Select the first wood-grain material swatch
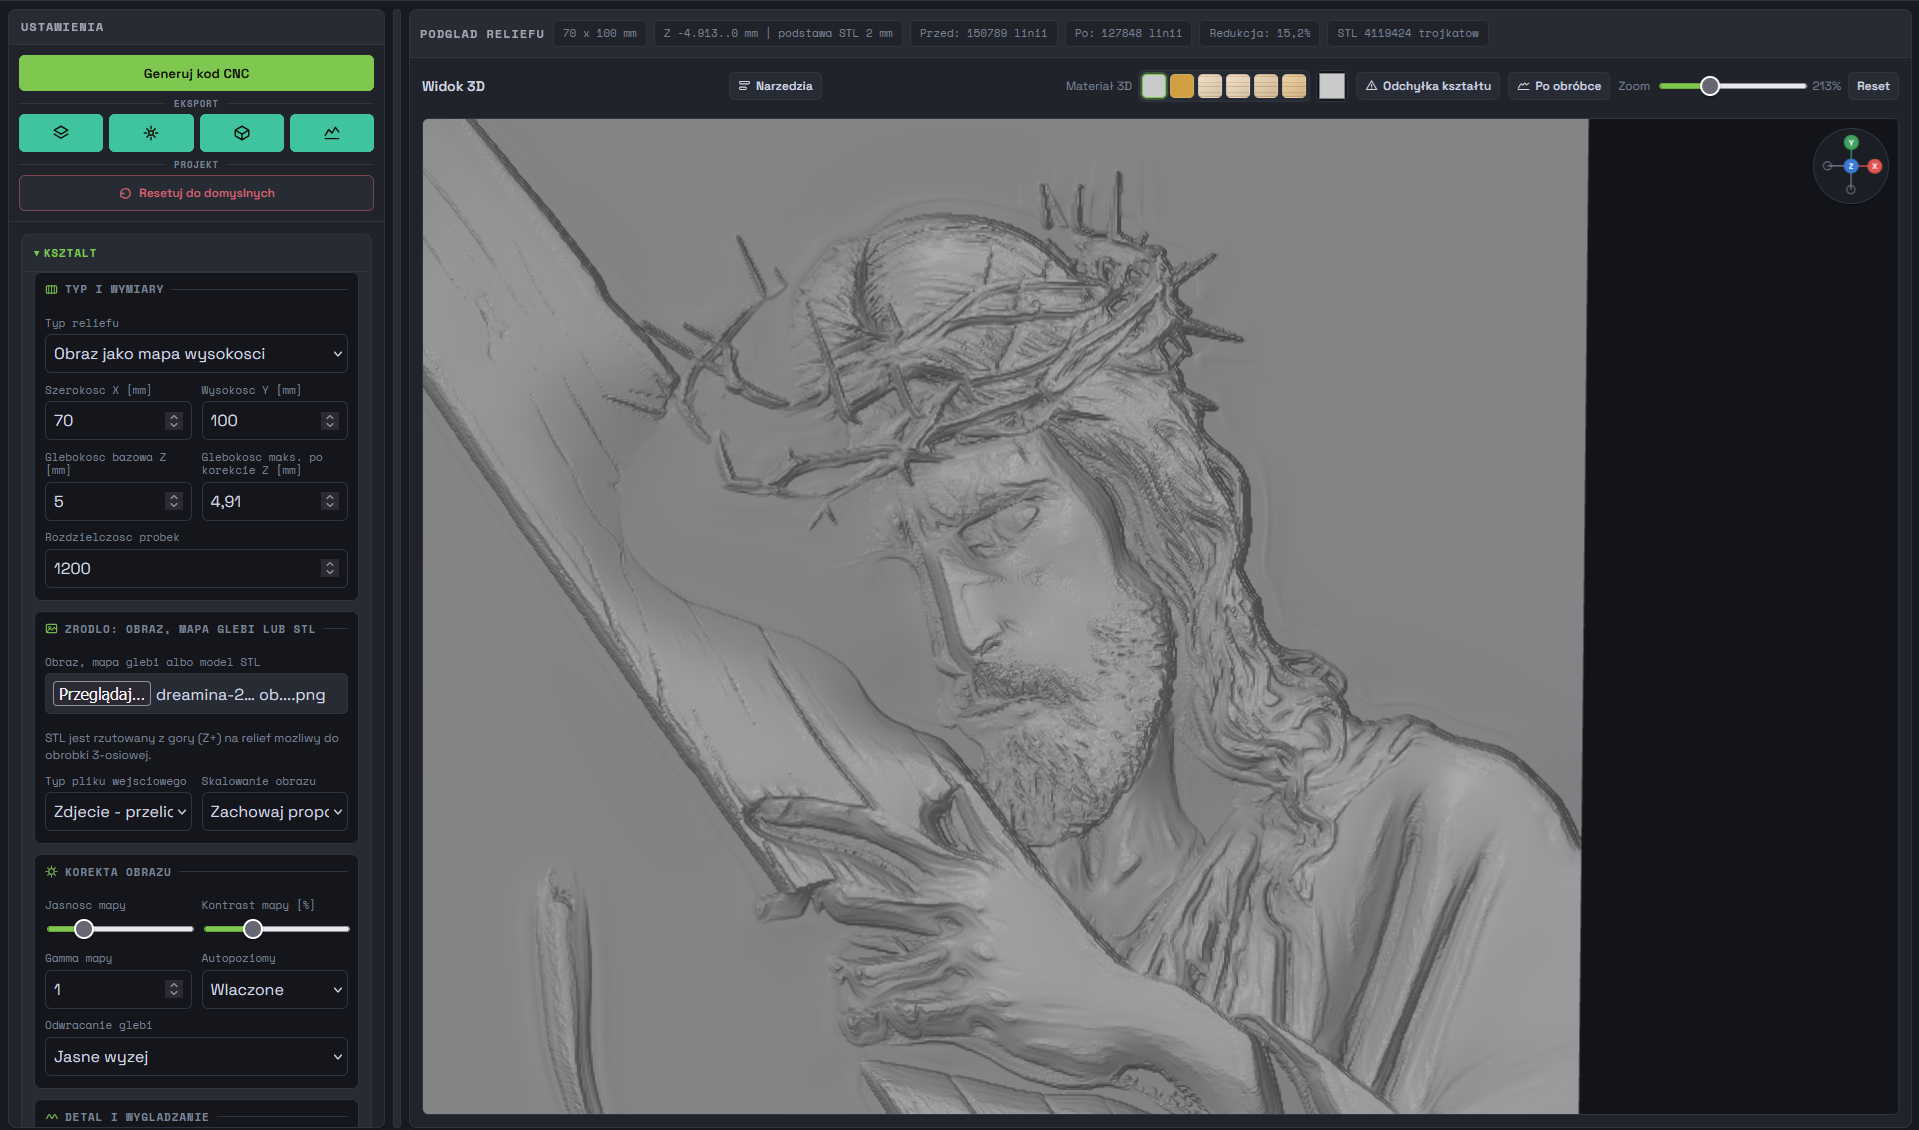The width and height of the screenshot is (1919, 1130). (x=1210, y=86)
